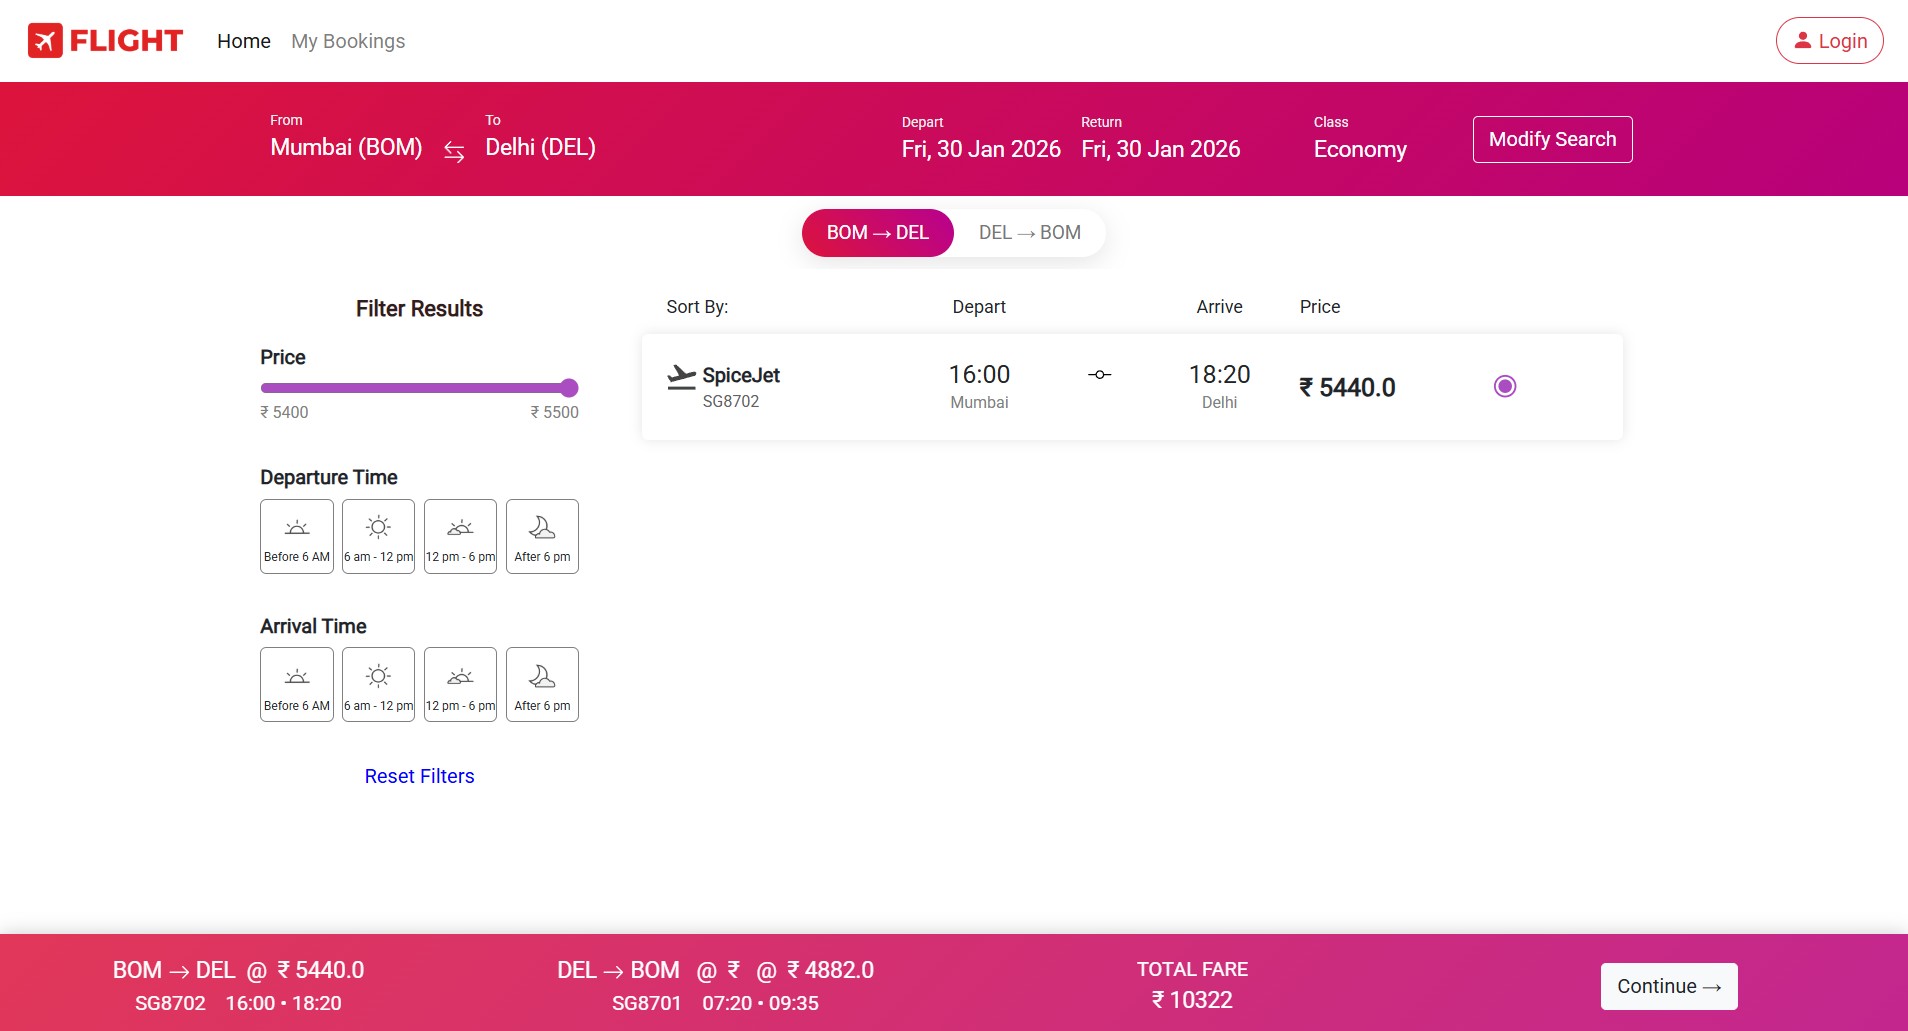1908x1031 pixels.
Task: Switch to the DEL → BOM tab
Action: [1029, 232]
